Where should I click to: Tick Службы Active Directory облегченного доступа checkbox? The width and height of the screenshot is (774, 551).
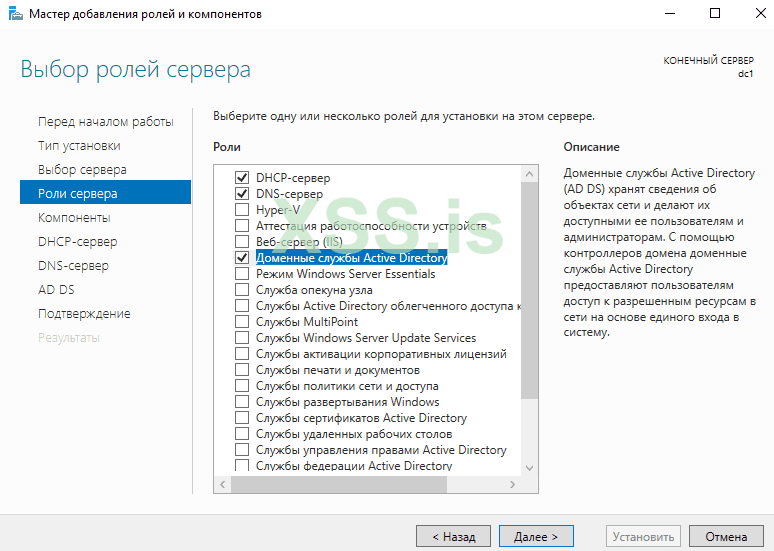click(x=242, y=306)
